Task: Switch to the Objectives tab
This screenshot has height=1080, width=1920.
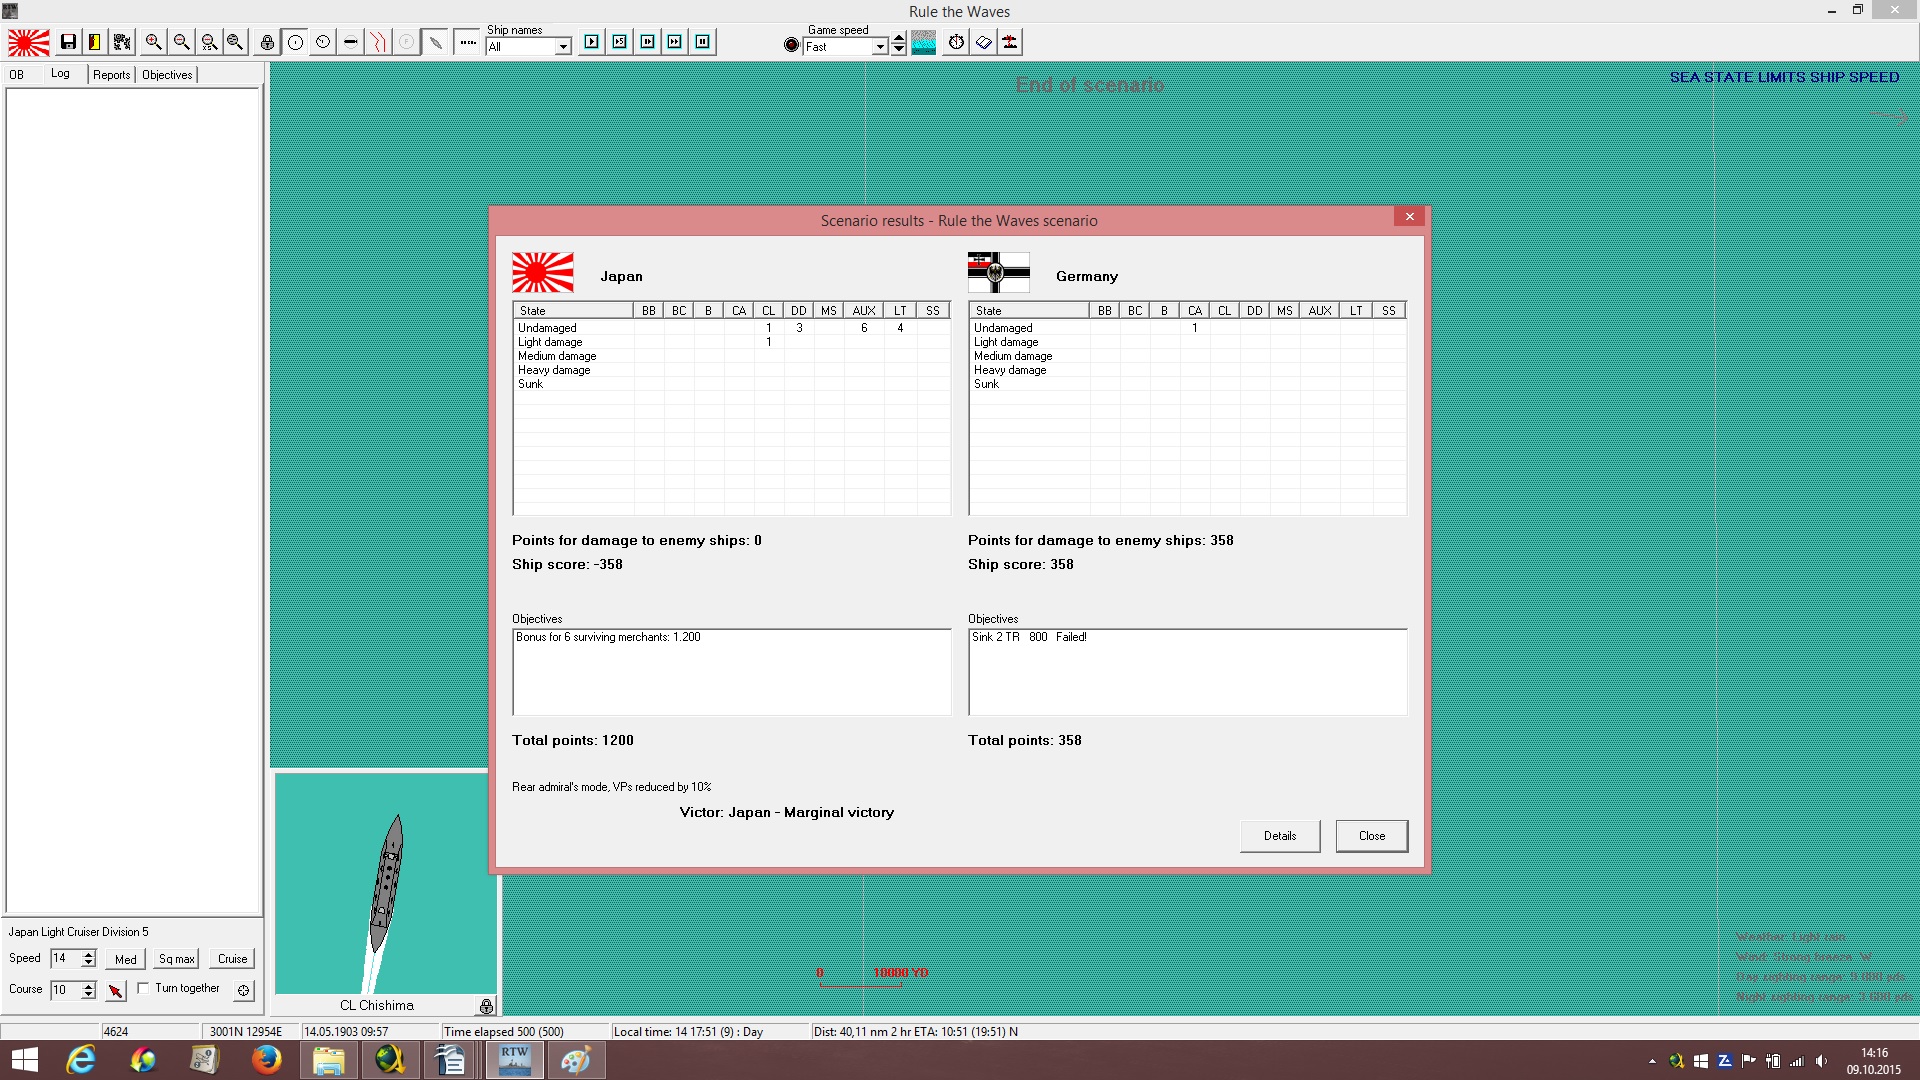Action: coord(167,75)
